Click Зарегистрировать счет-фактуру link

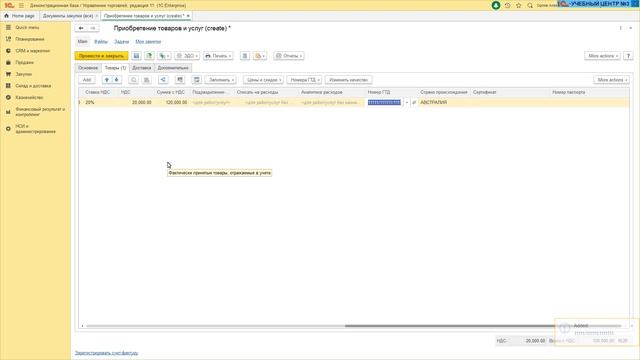(x=106, y=353)
